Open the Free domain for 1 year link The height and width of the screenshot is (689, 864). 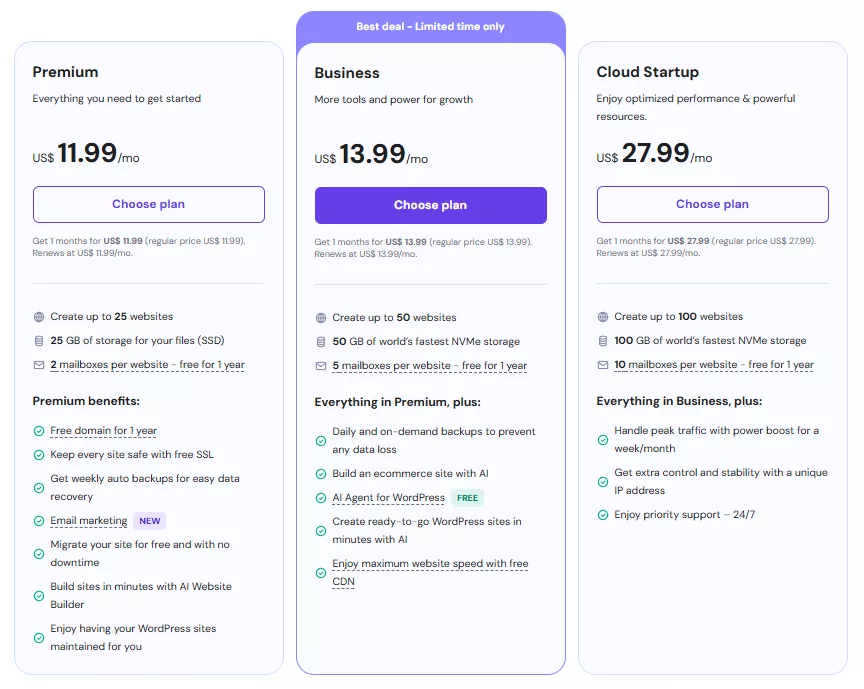click(x=104, y=431)
